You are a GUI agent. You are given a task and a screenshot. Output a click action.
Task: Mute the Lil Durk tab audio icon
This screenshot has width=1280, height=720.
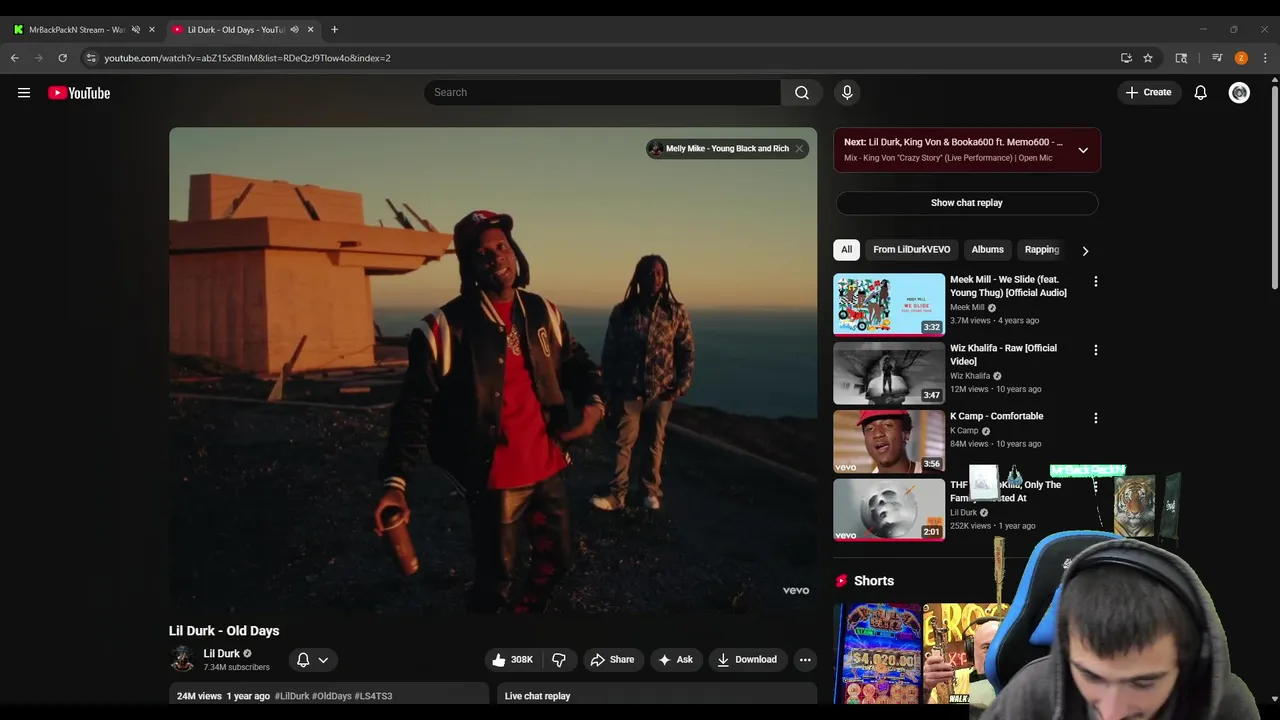click(x=294, y=29)
